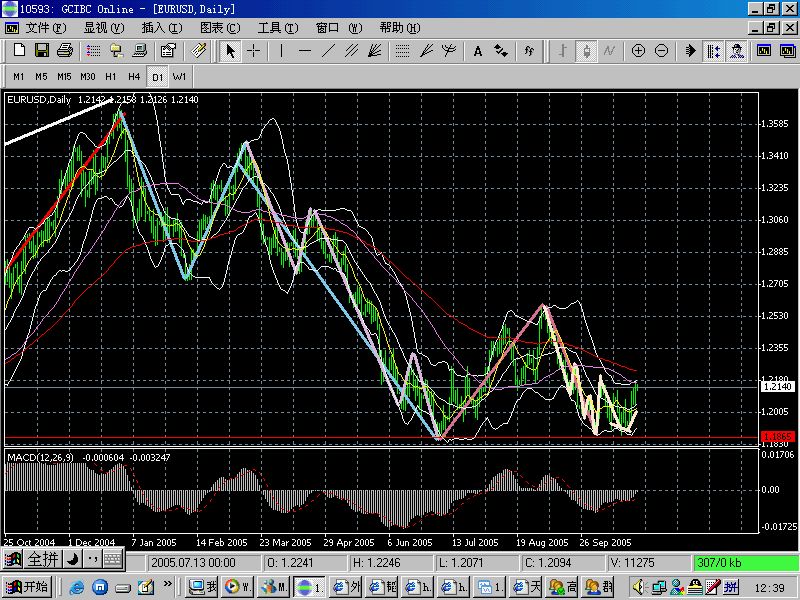Select the Crosshair cursor tool
This screenshot has height=600, width=800.
pos(254,51)
